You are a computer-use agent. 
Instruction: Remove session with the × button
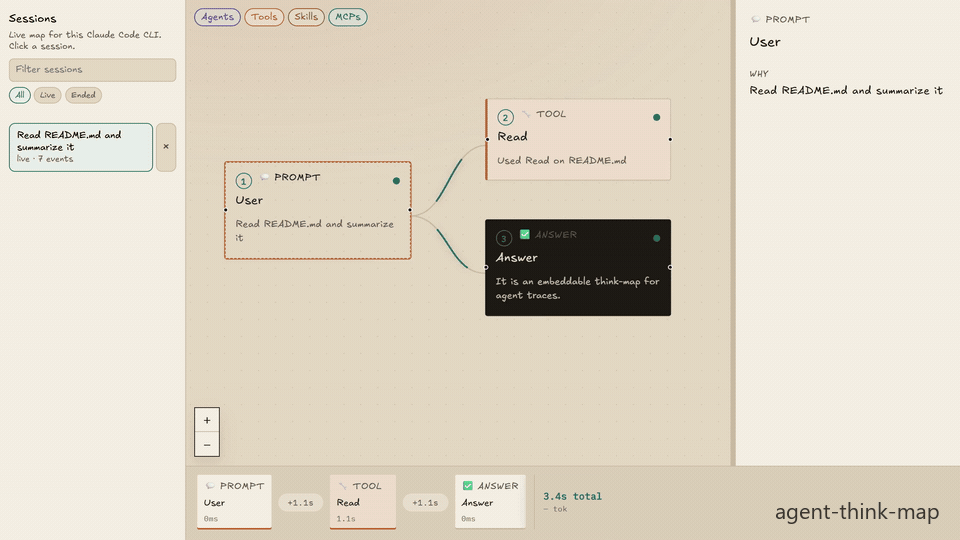pos(166,147)
